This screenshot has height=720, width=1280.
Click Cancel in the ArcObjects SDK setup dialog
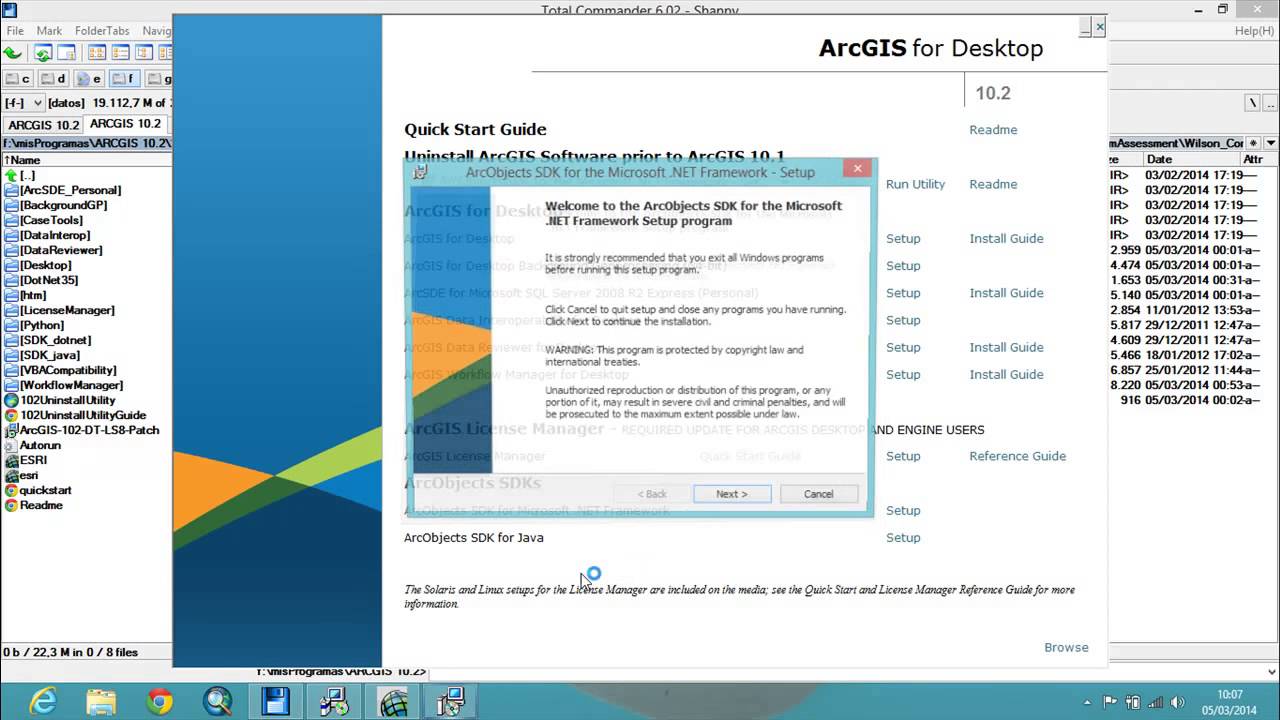818,494
